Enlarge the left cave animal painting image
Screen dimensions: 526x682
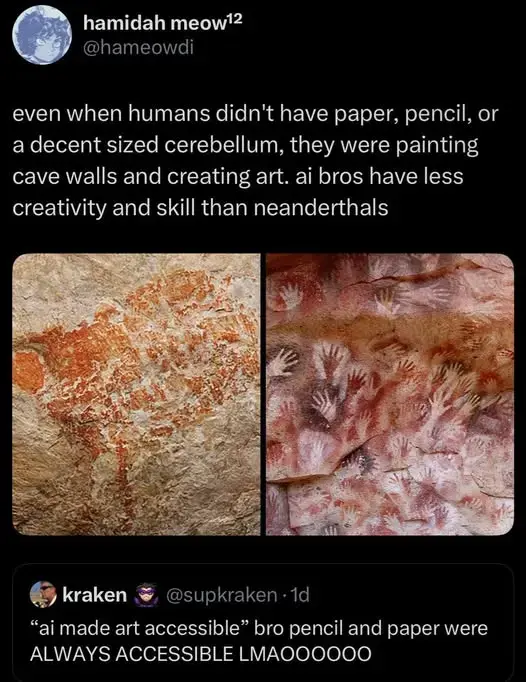coord(136,394)
